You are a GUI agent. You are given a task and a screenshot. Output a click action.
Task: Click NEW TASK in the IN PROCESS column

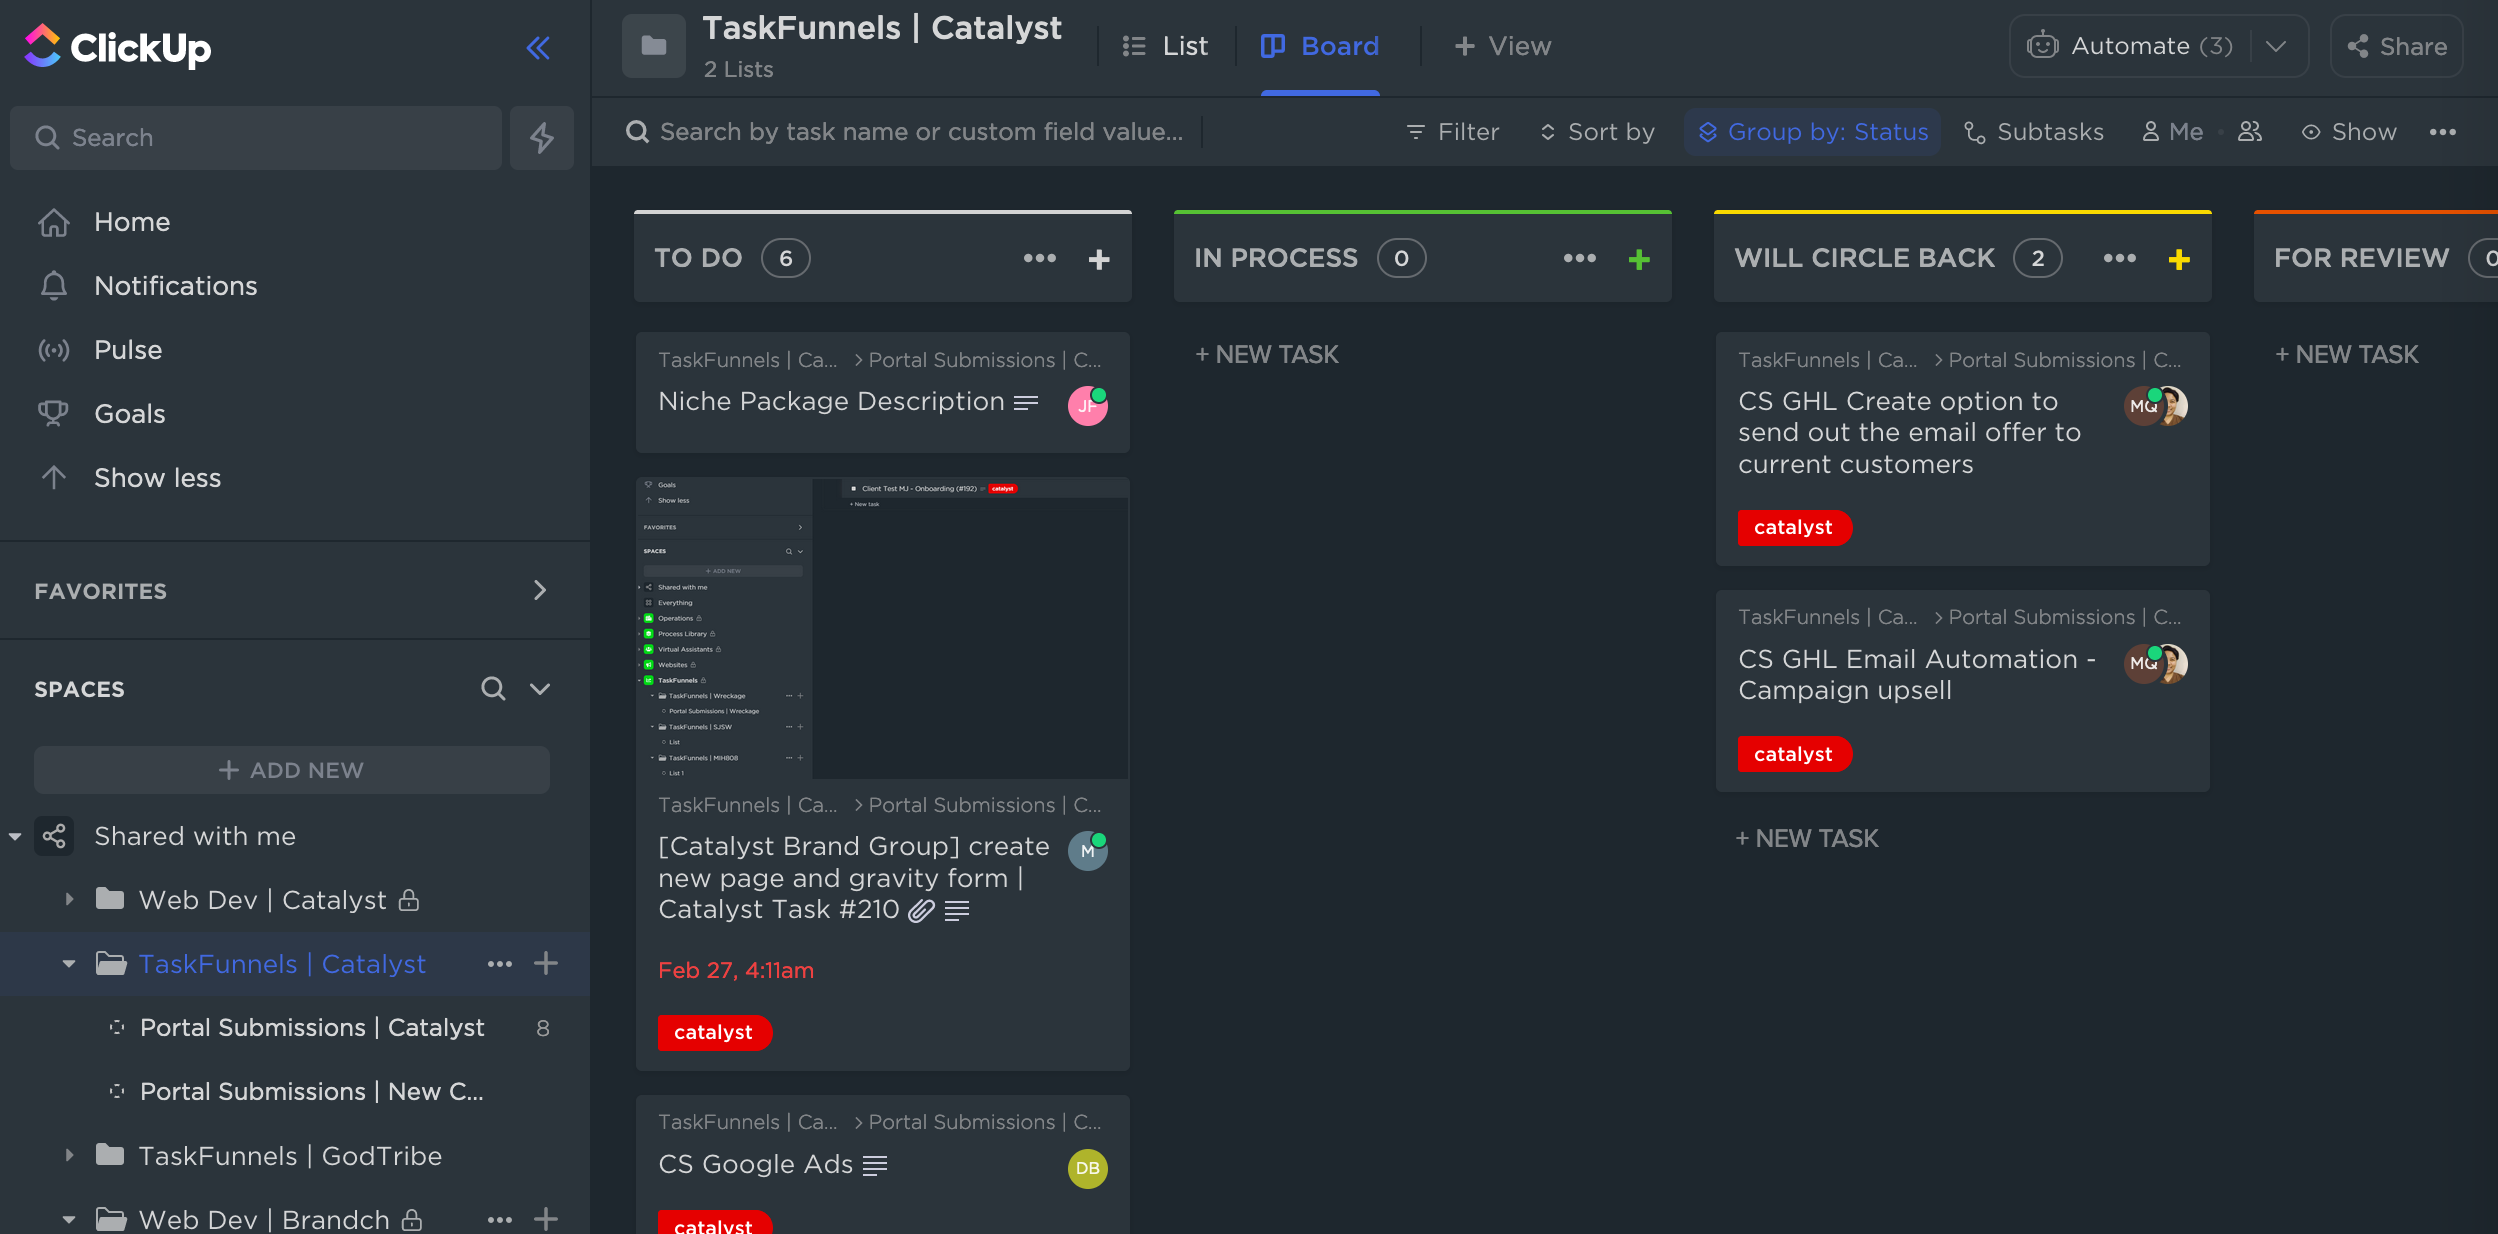pos(1266,354)
